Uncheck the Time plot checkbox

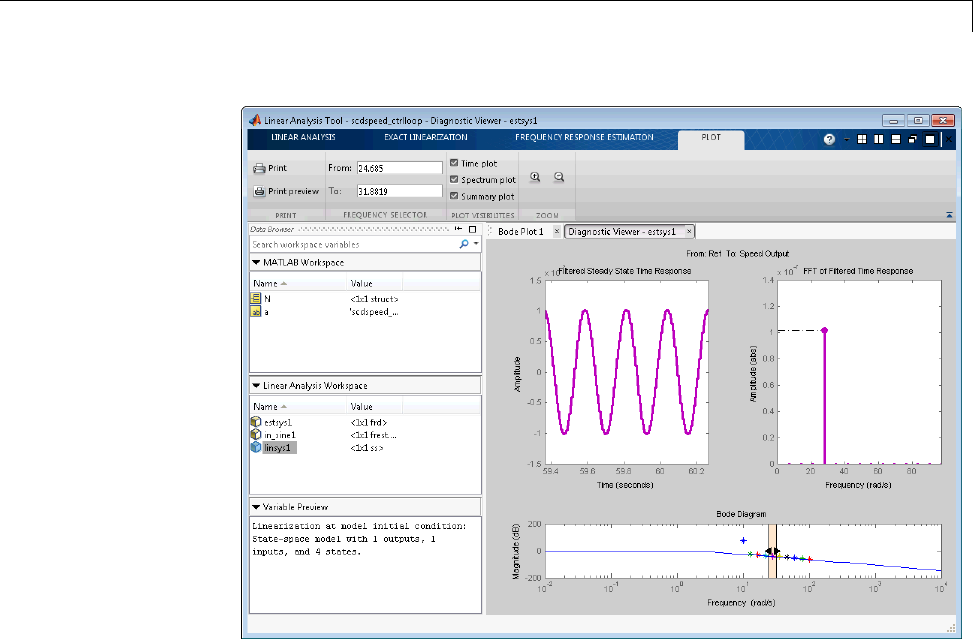tap(455, 163)
